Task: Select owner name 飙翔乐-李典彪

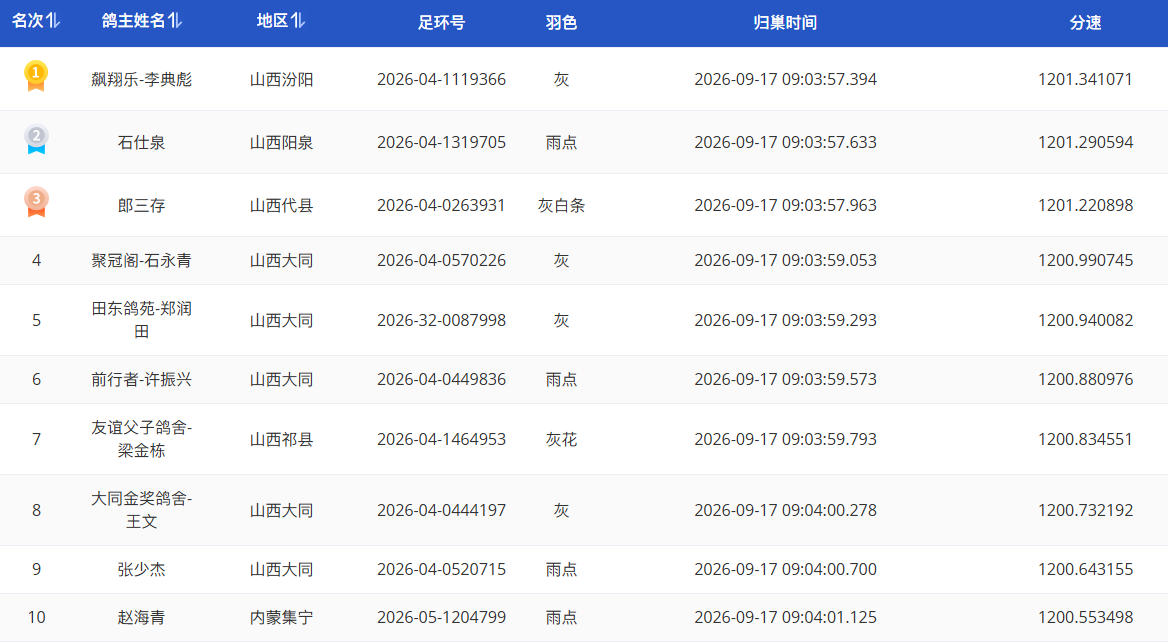Action: click(x=142, y=79)
